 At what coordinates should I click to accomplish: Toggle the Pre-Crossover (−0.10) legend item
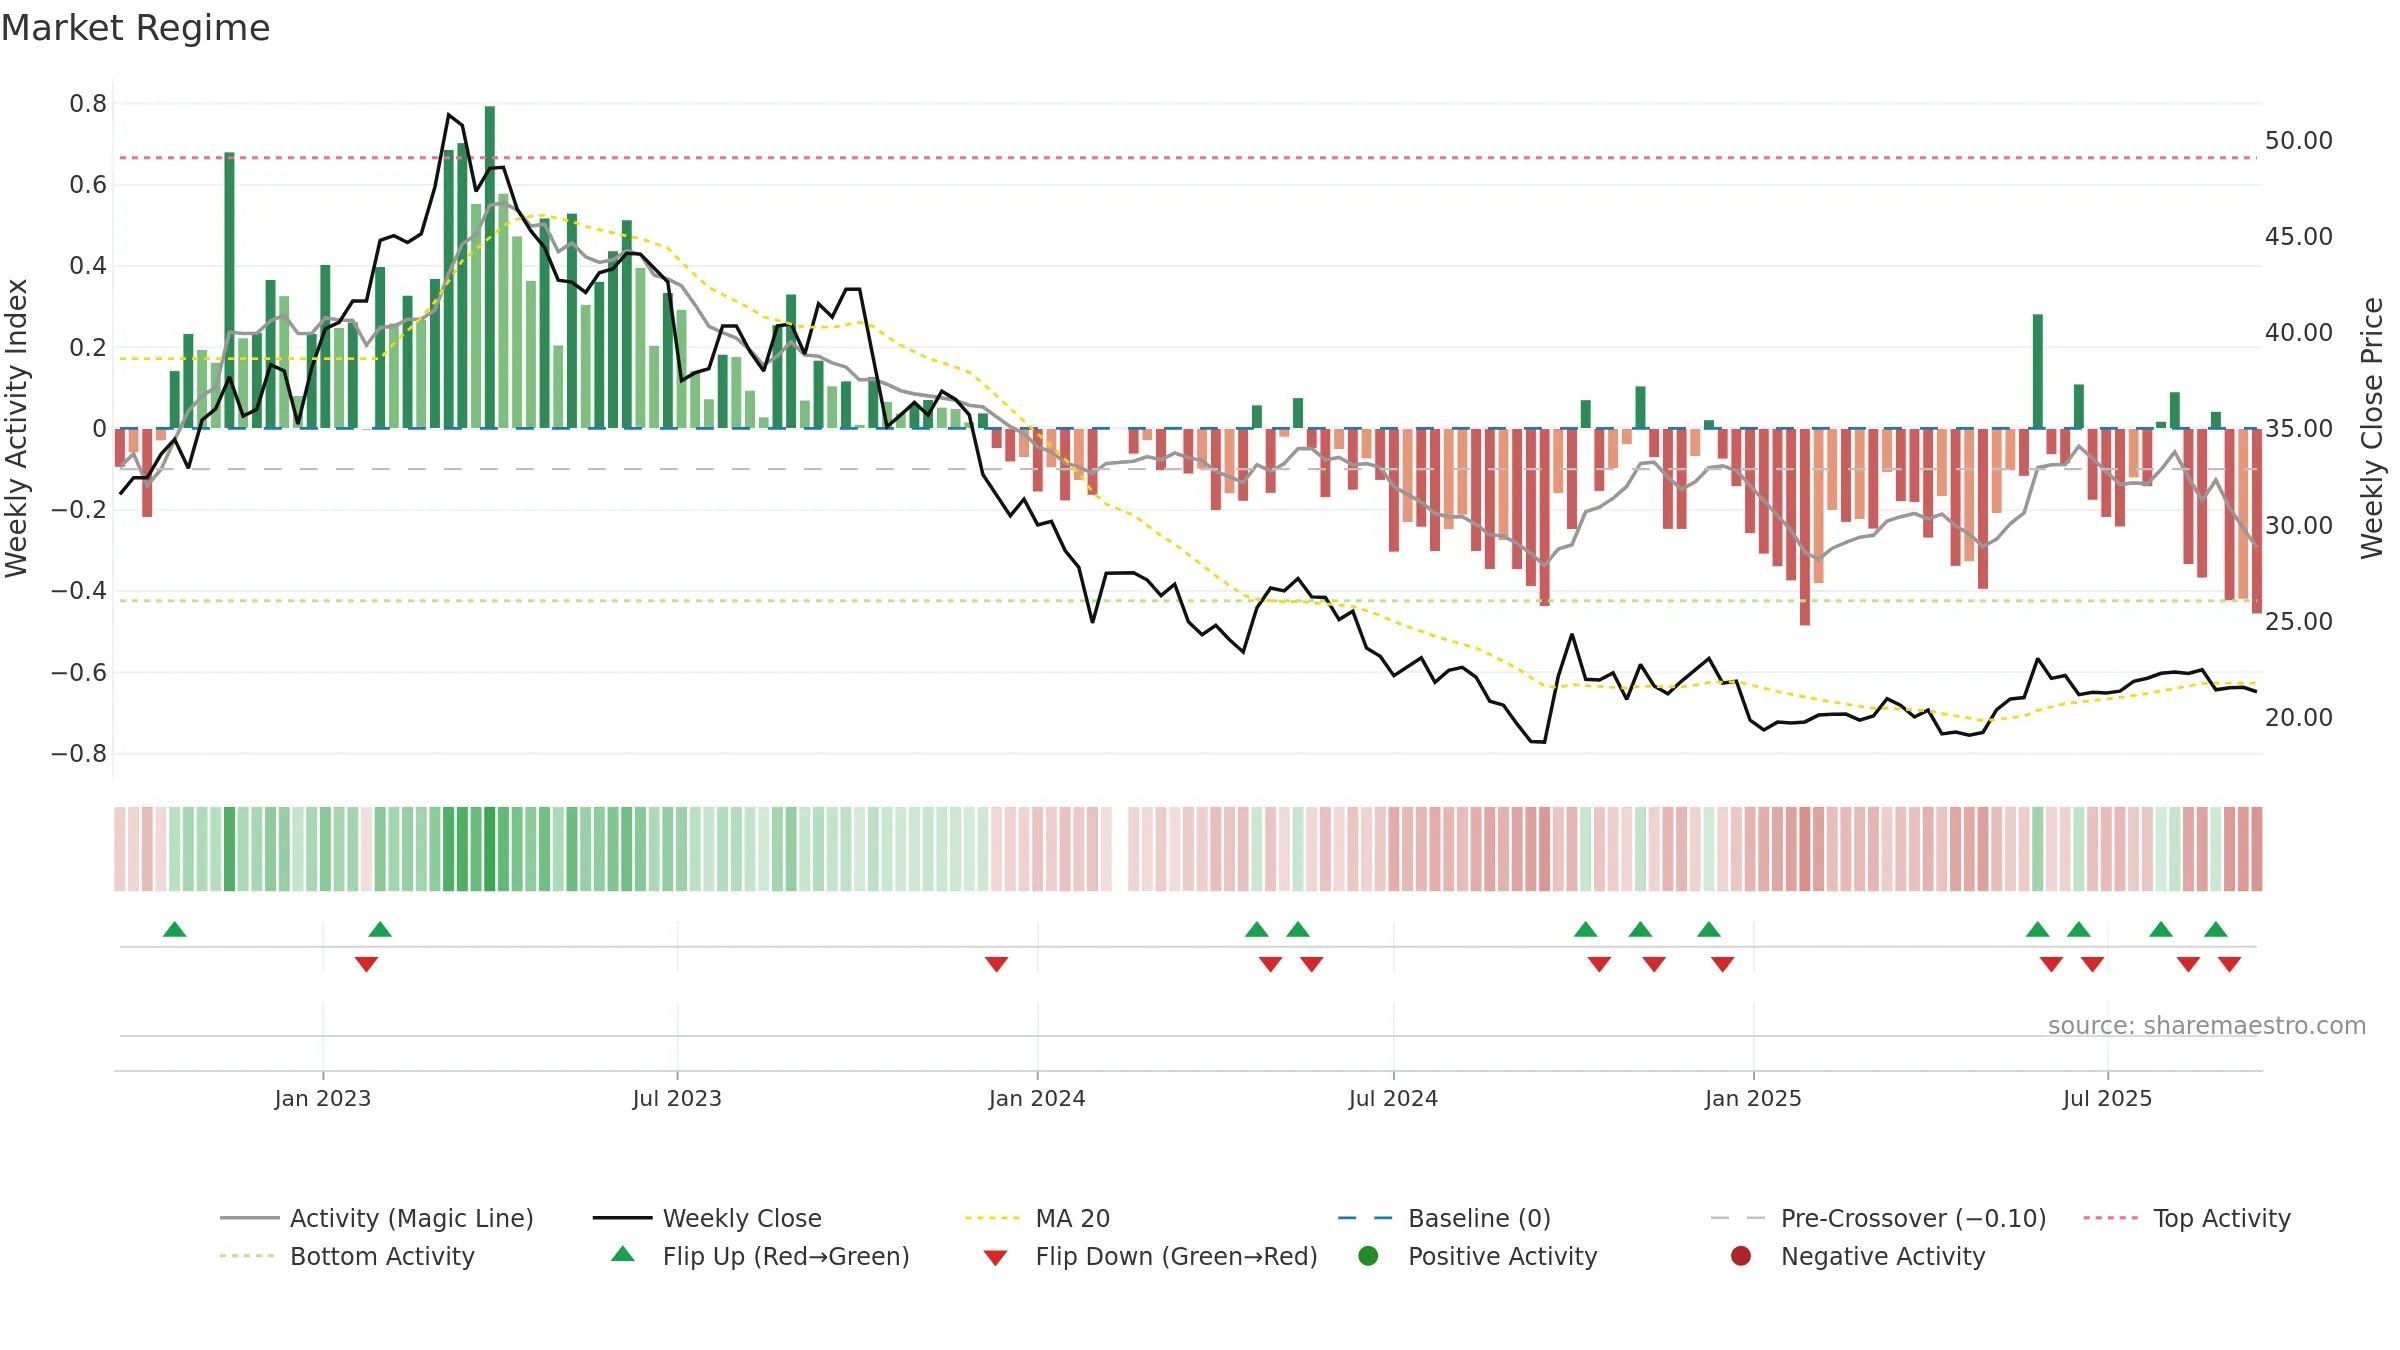pos(1878,1218)
